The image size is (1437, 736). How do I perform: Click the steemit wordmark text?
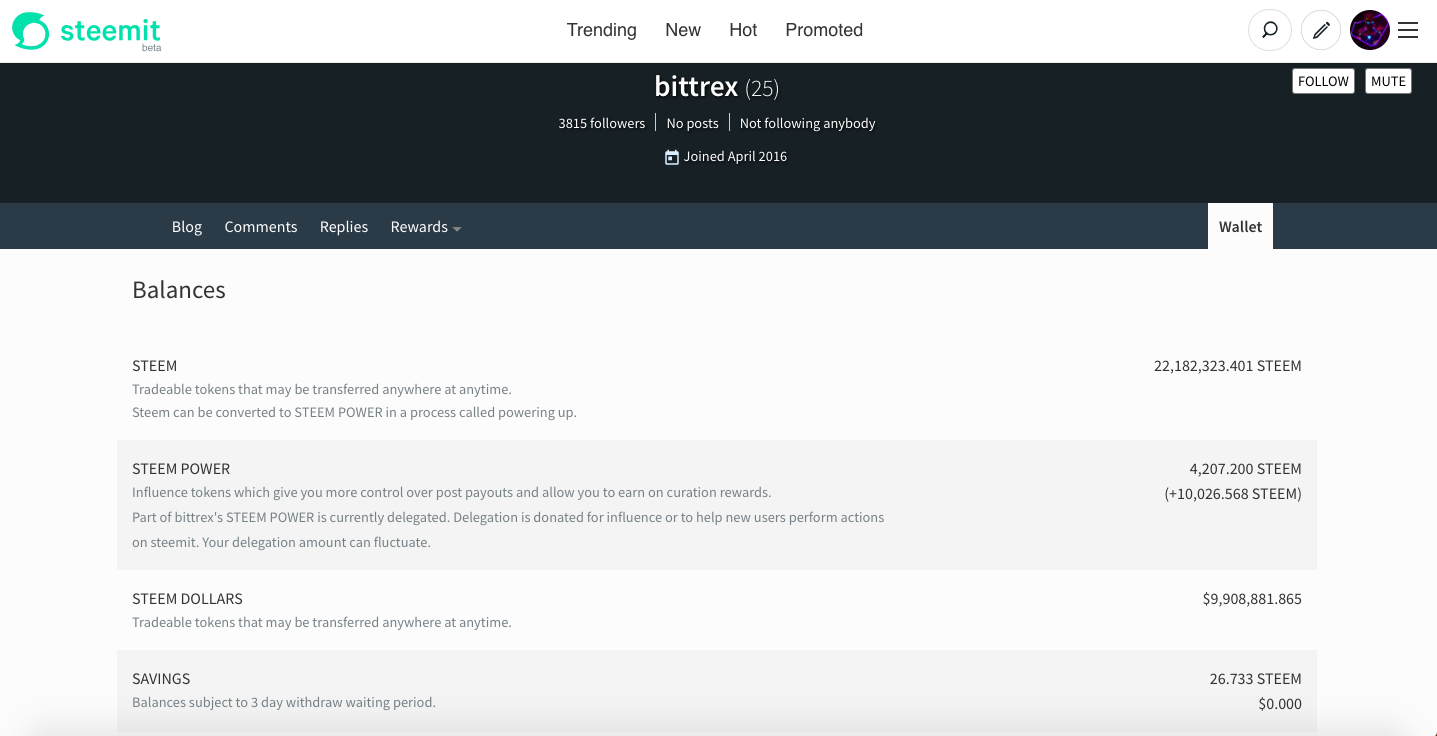coord(110,30)
